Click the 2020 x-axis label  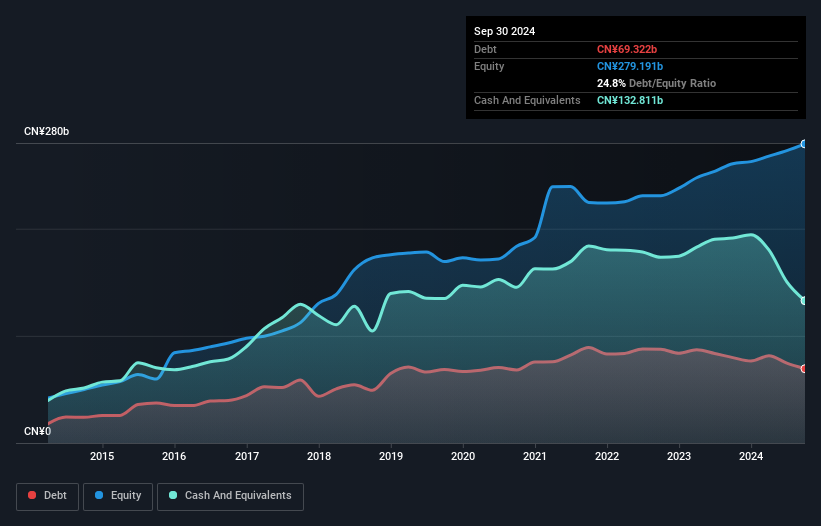(x=463, y=456)
